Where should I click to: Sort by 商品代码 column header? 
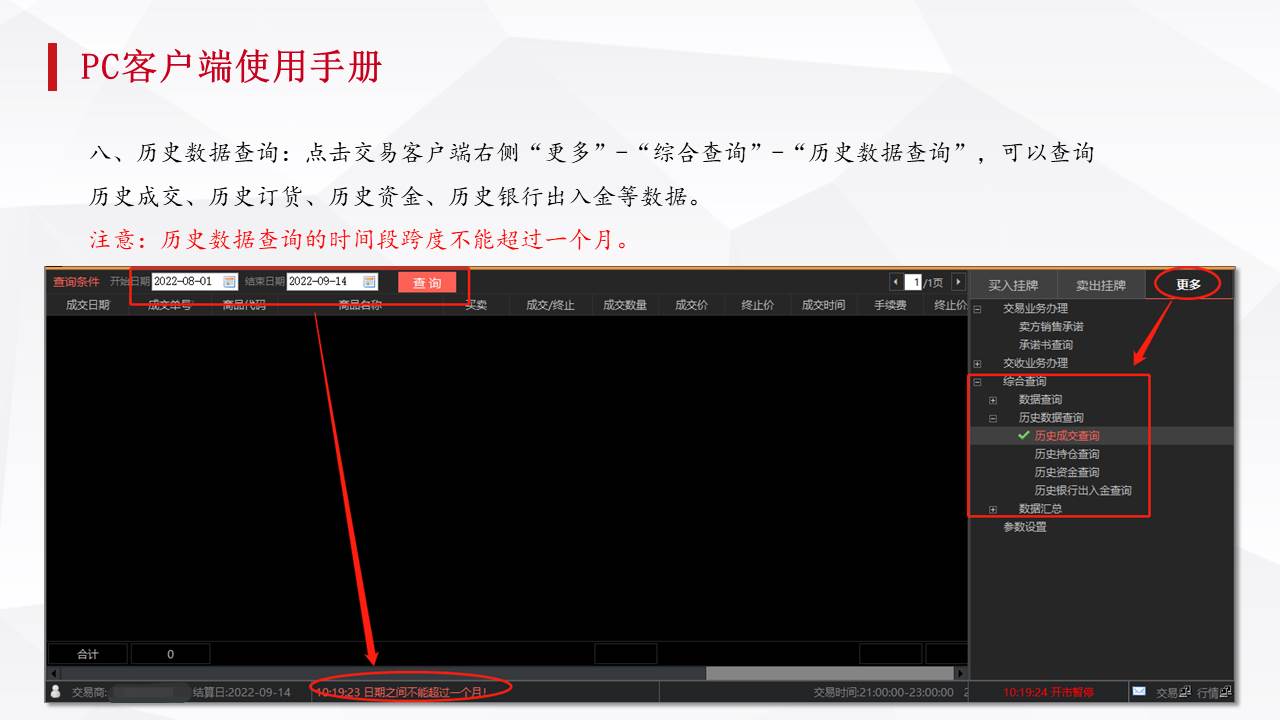point(244,305)
